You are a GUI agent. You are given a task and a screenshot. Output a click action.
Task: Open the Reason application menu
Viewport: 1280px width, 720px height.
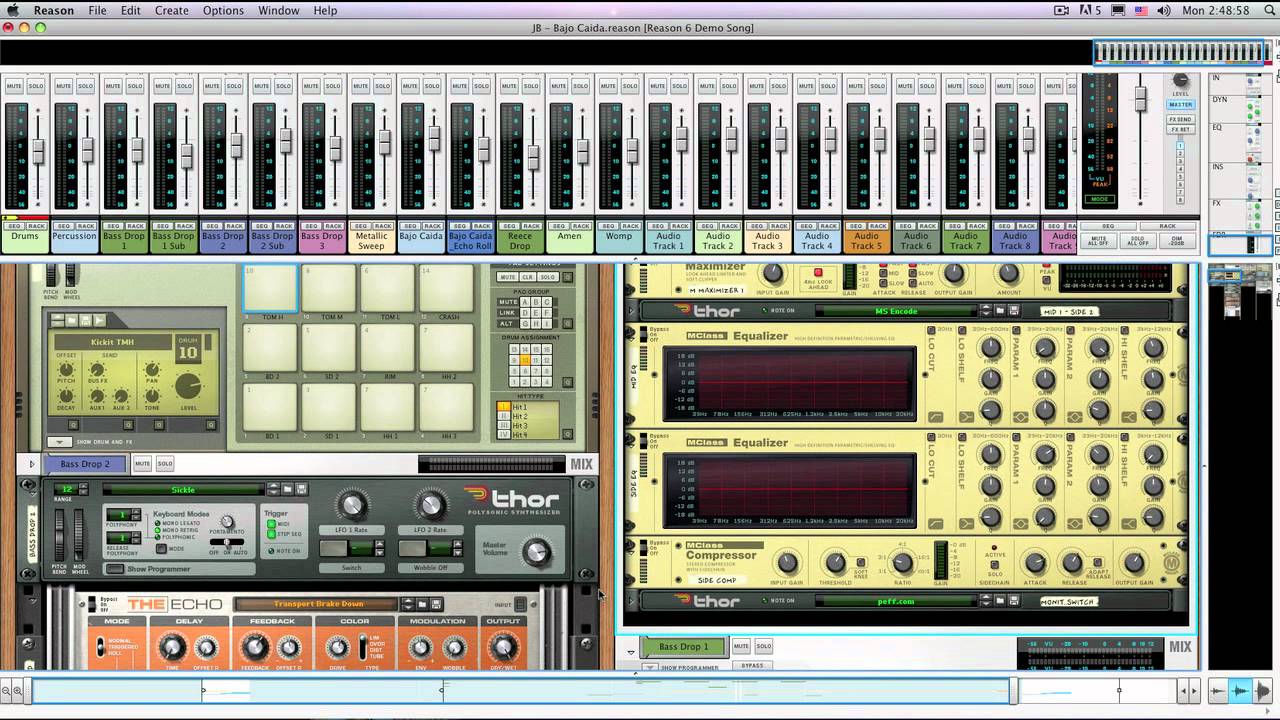54,10
